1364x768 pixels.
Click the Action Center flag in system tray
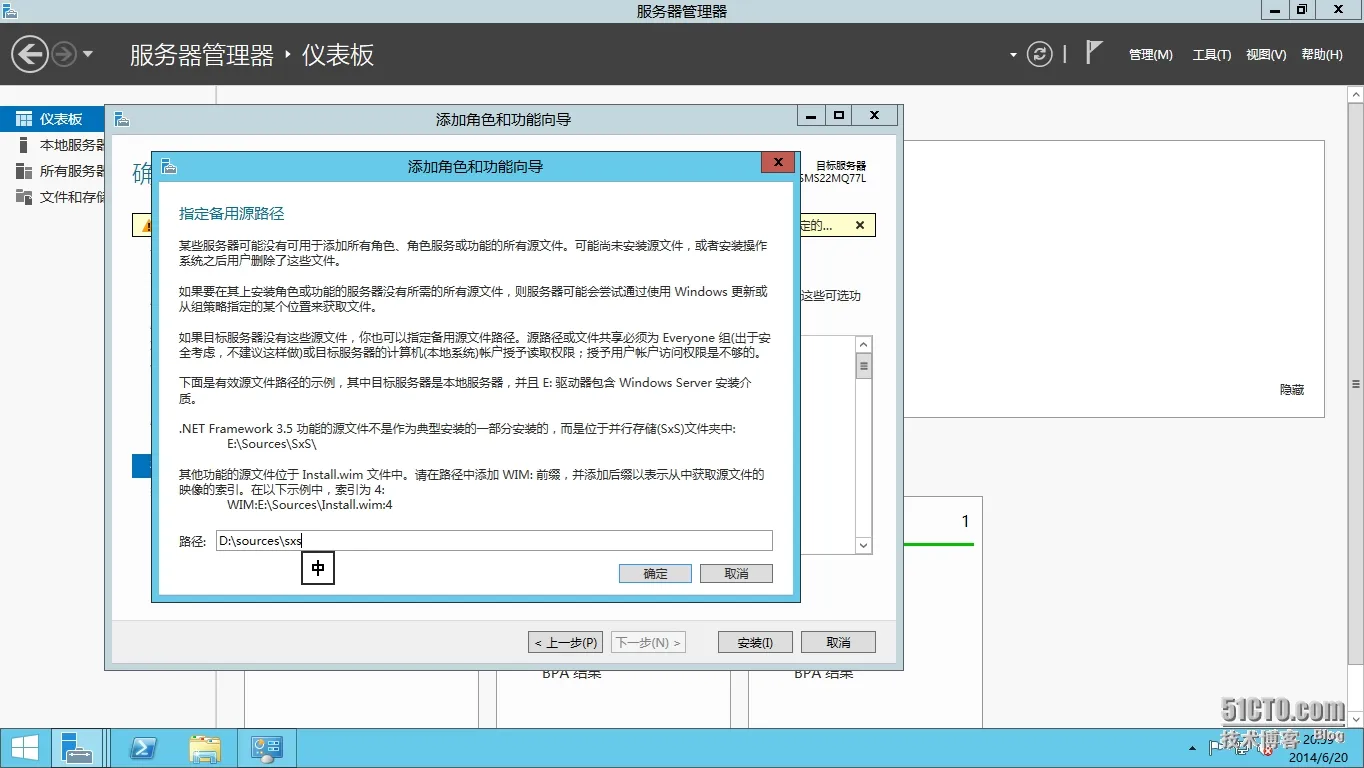click(1218, 746)
